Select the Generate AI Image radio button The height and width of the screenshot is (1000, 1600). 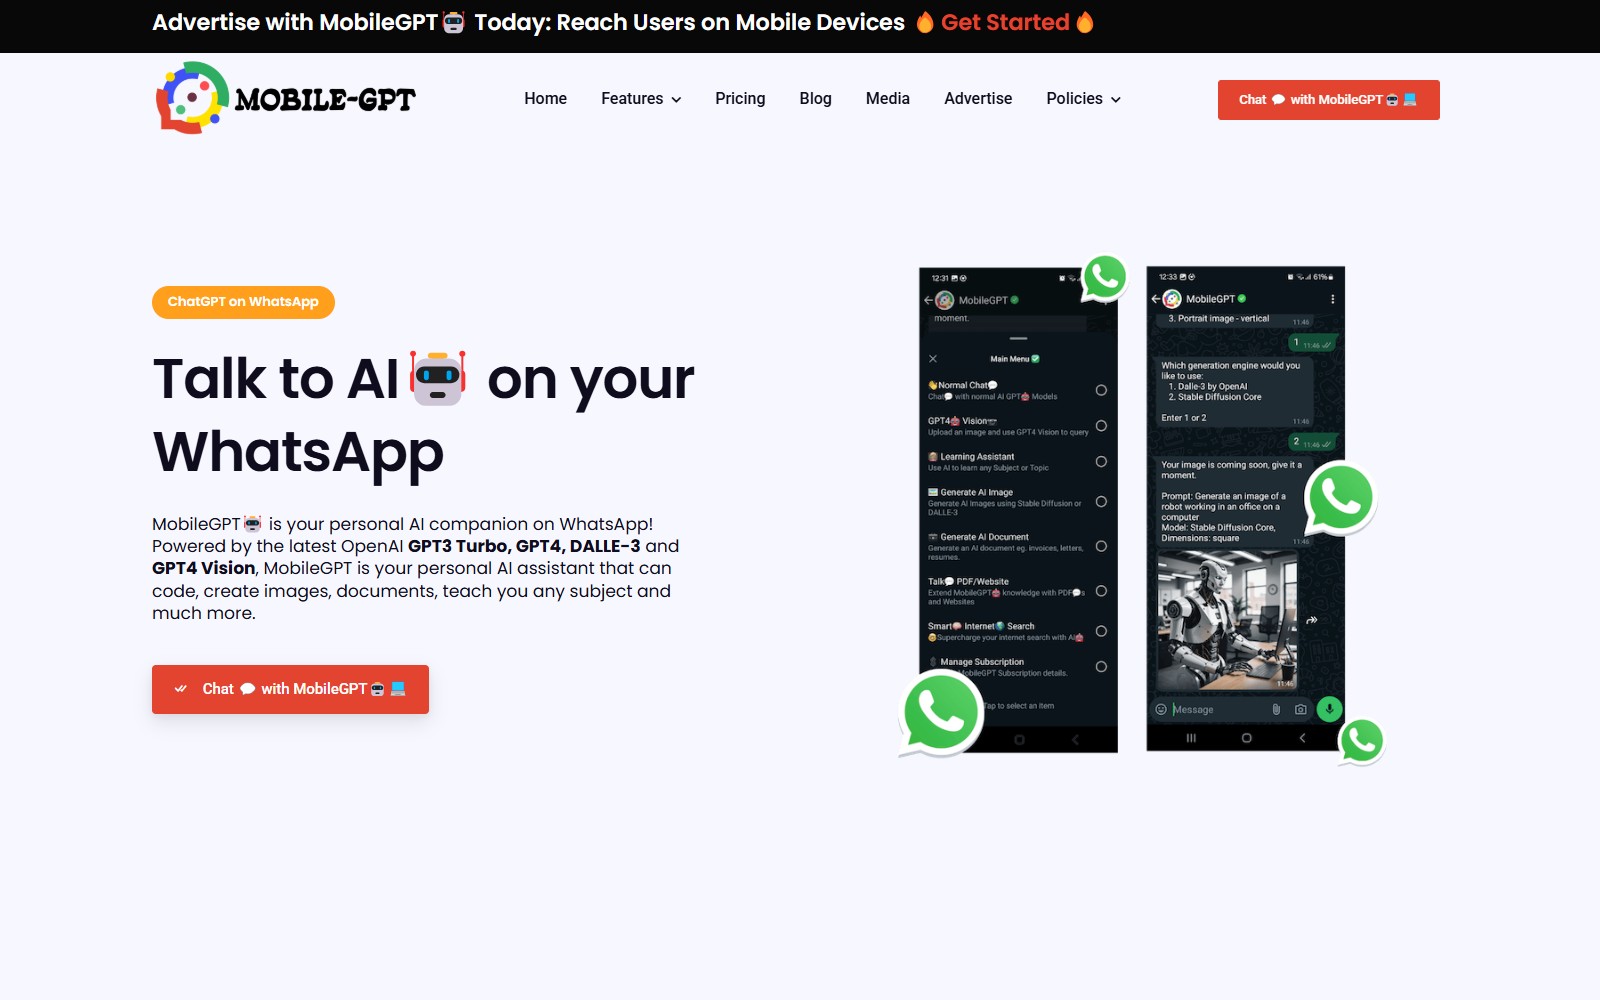1101,502
